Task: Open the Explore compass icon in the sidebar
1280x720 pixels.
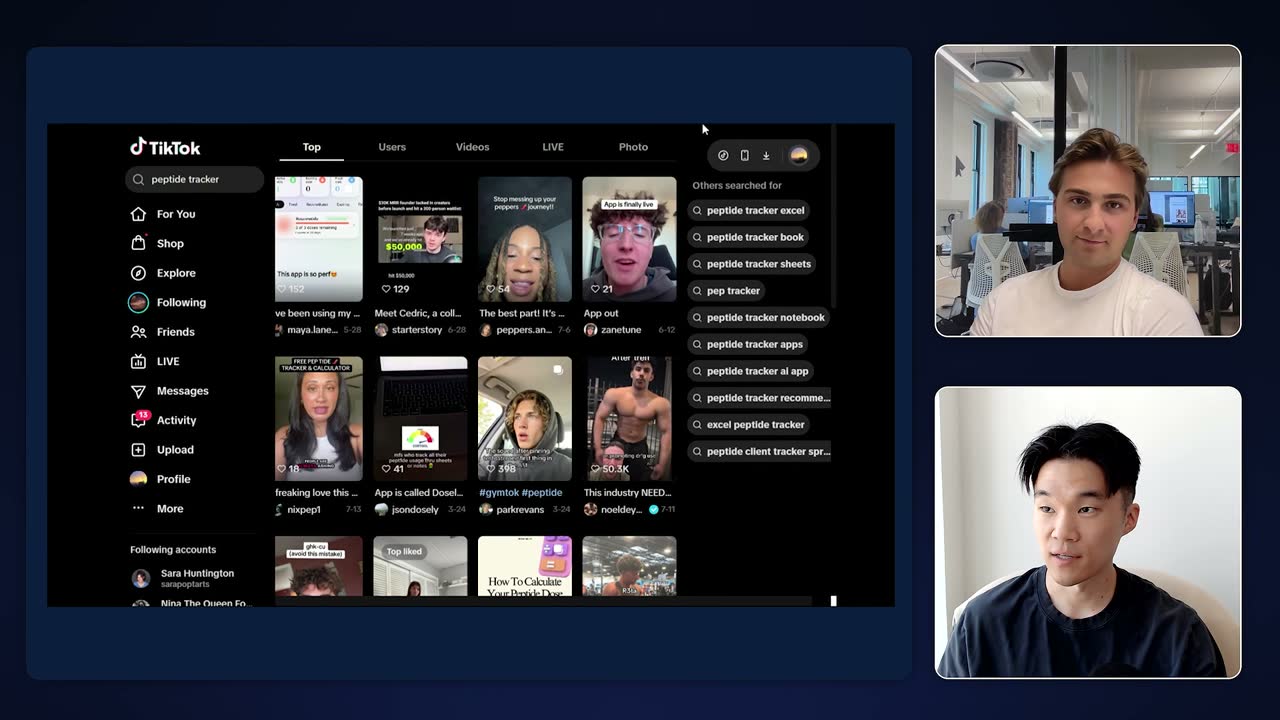Action: [x=138, y=273]
